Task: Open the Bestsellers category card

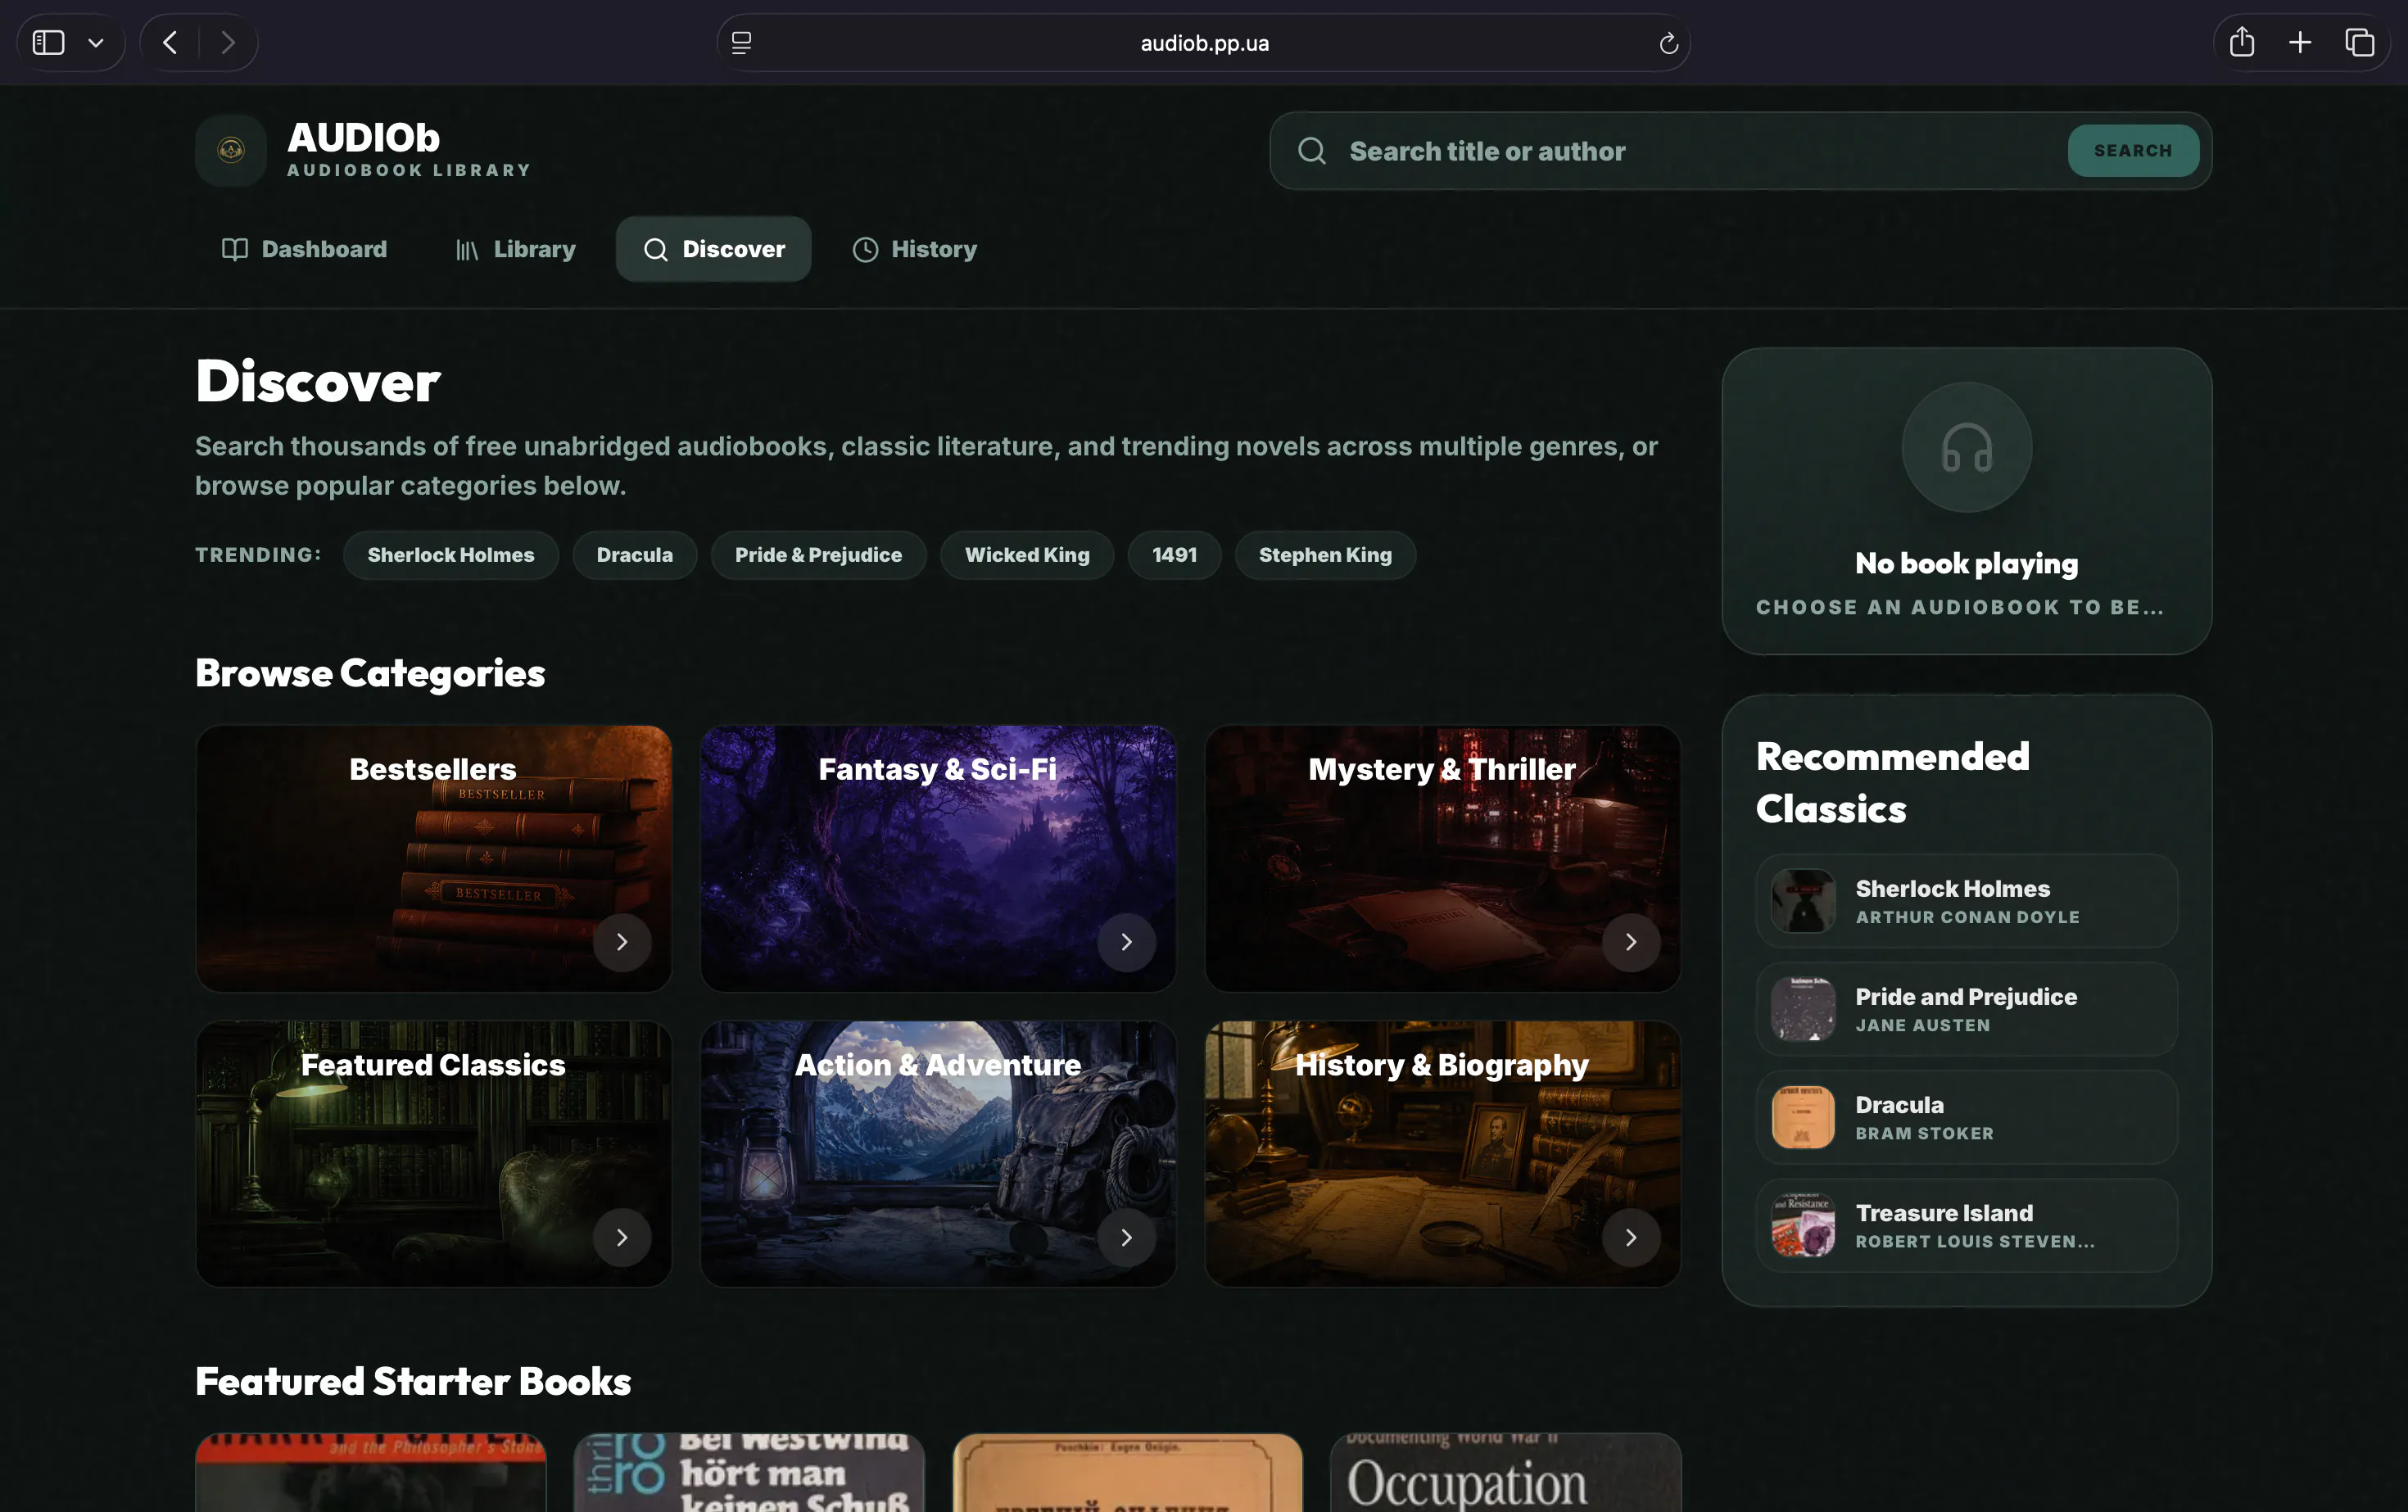Action: [434, 858]
